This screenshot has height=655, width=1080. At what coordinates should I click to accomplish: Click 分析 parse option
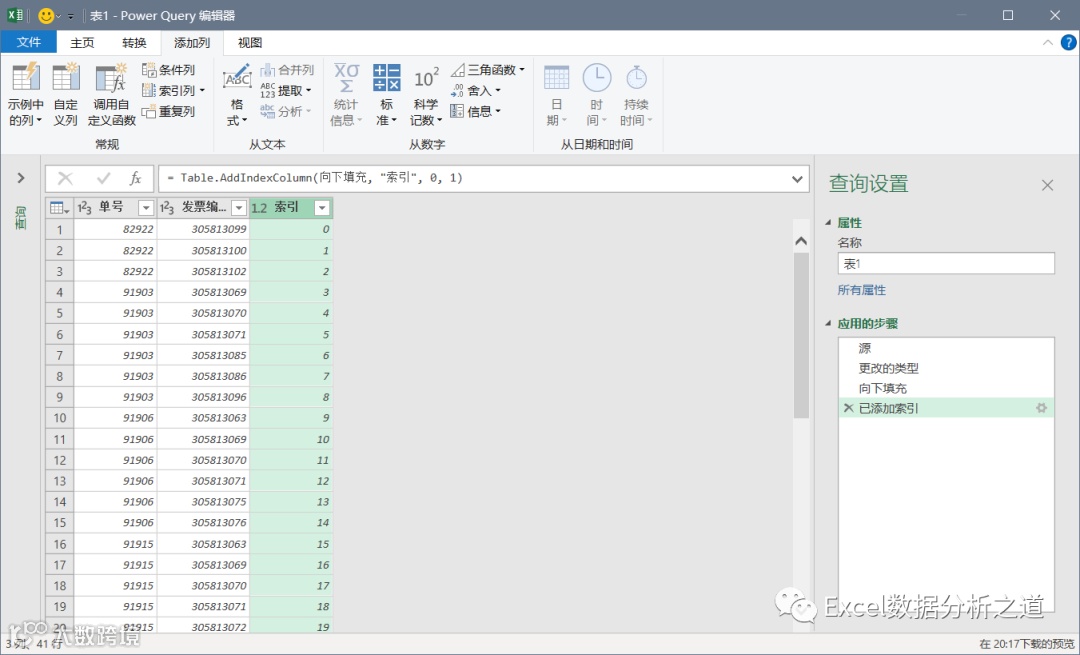pyautogui.click(x=286, y=111)
